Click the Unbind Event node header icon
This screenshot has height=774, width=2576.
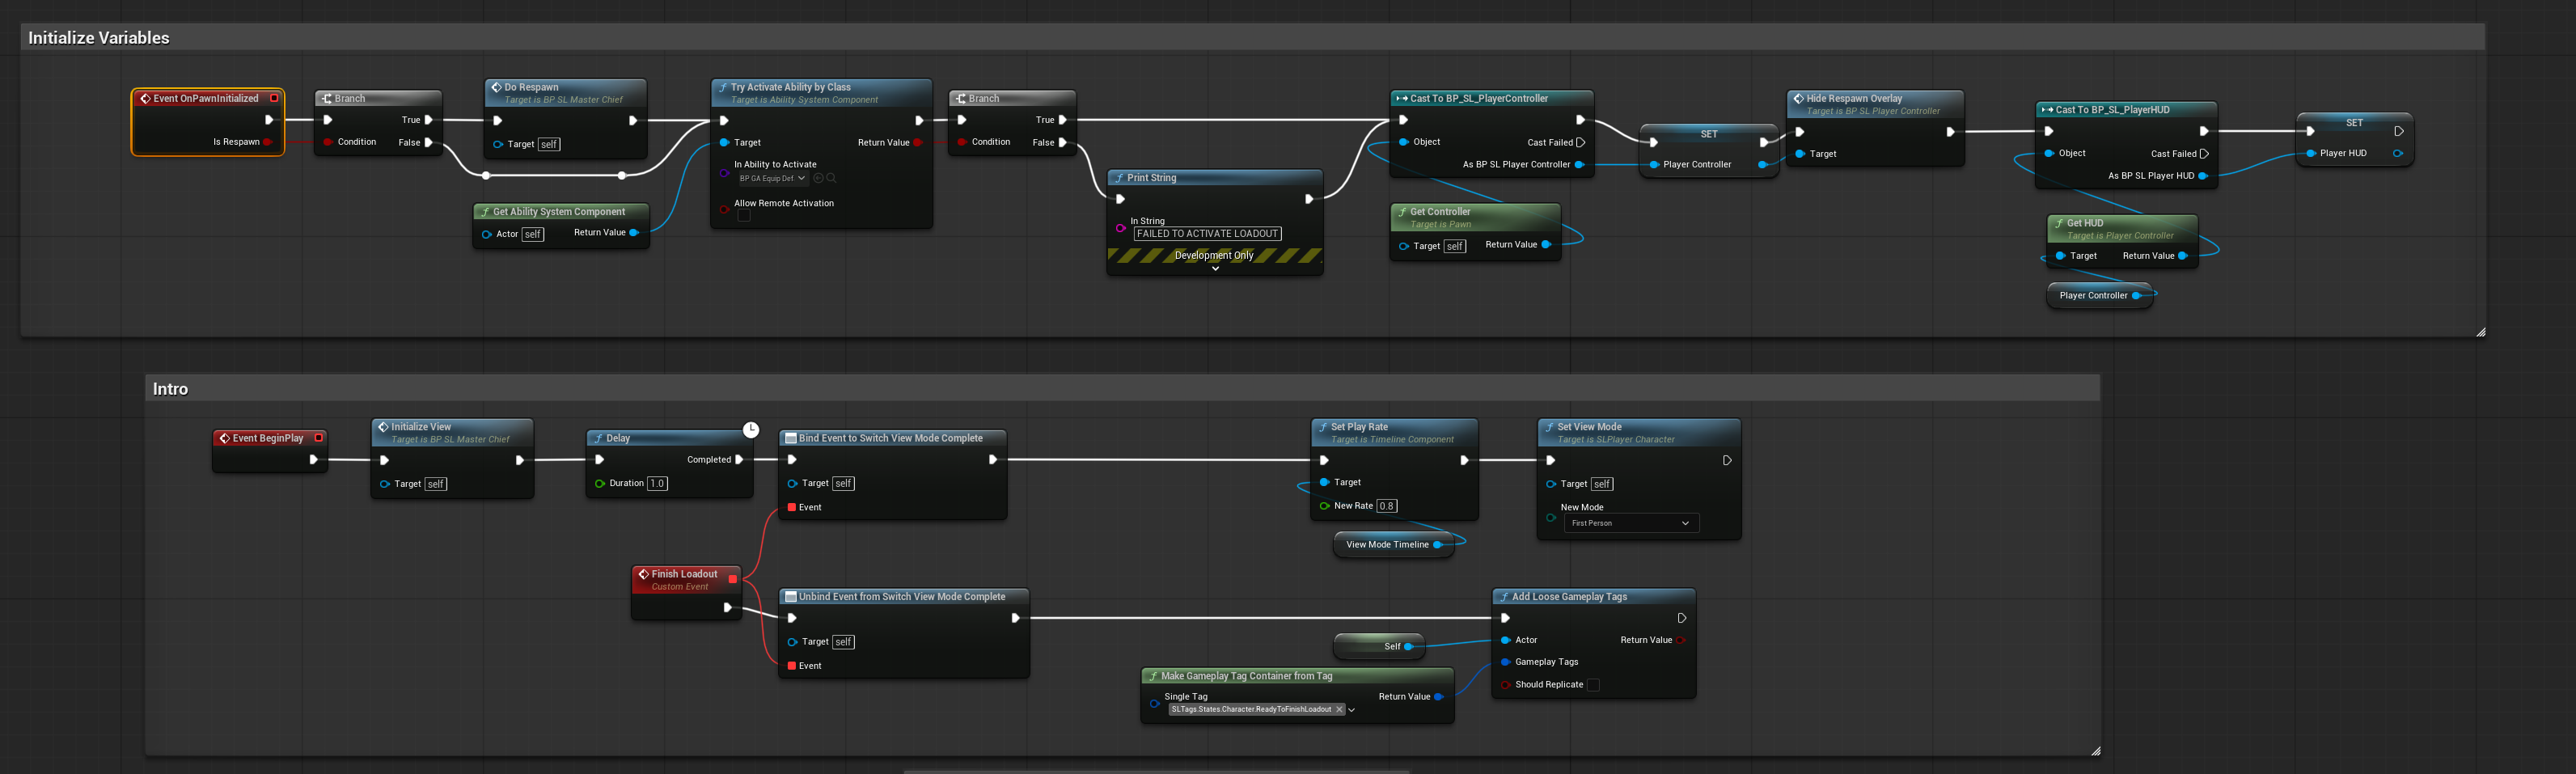click(x=791, y=597)
